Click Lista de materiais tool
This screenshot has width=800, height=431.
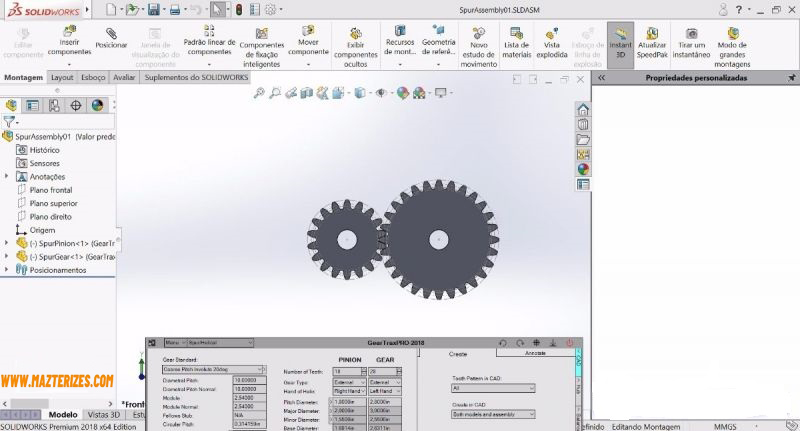(x=517, y=43)
